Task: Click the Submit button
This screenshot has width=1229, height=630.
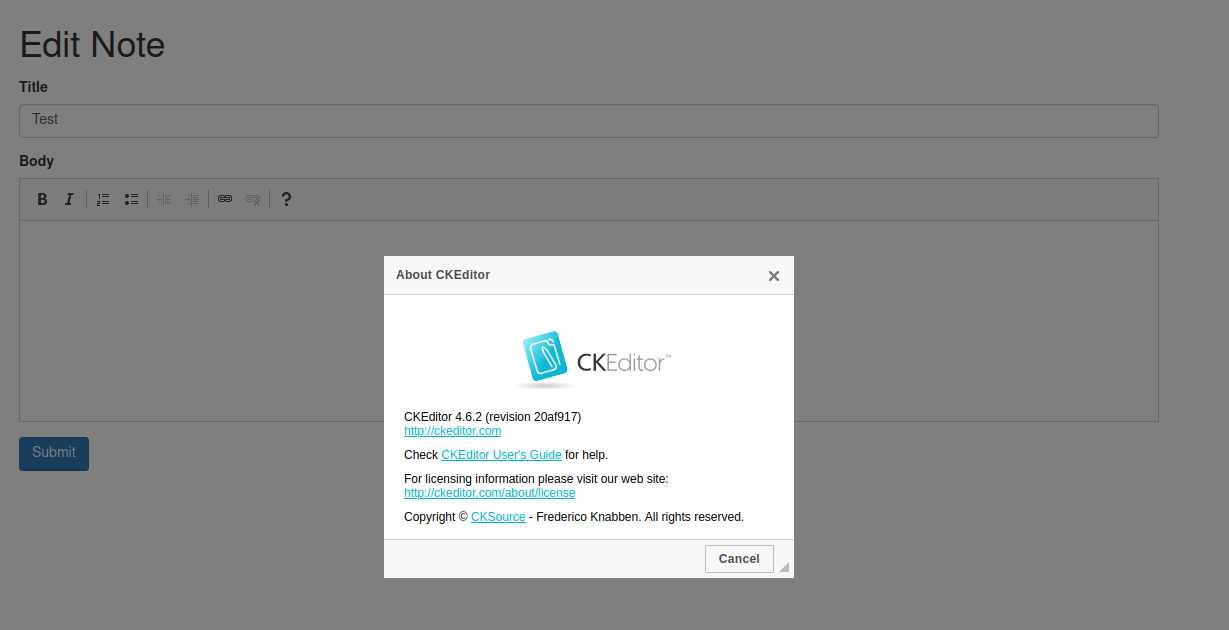Action: click(x=54, y=453)
